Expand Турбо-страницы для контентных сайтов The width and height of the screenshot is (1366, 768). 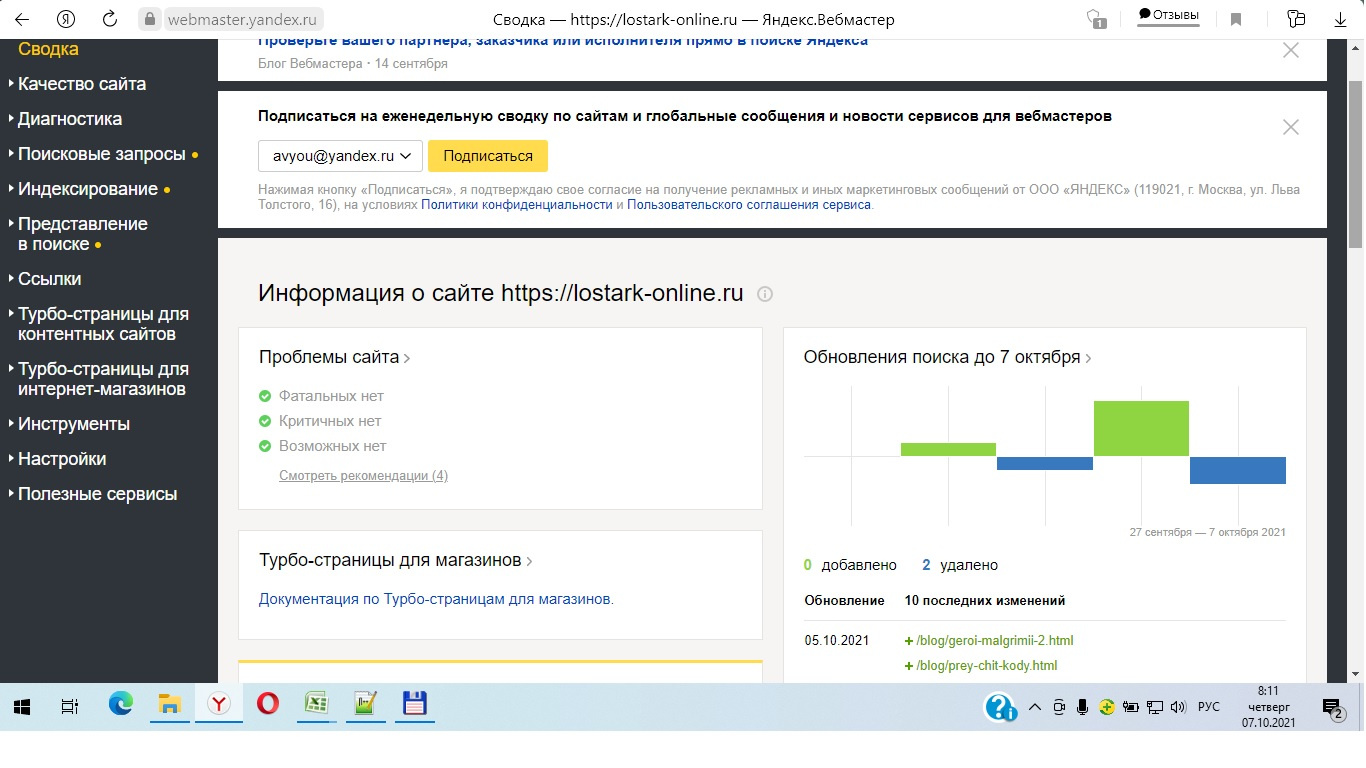pos(103,324)
